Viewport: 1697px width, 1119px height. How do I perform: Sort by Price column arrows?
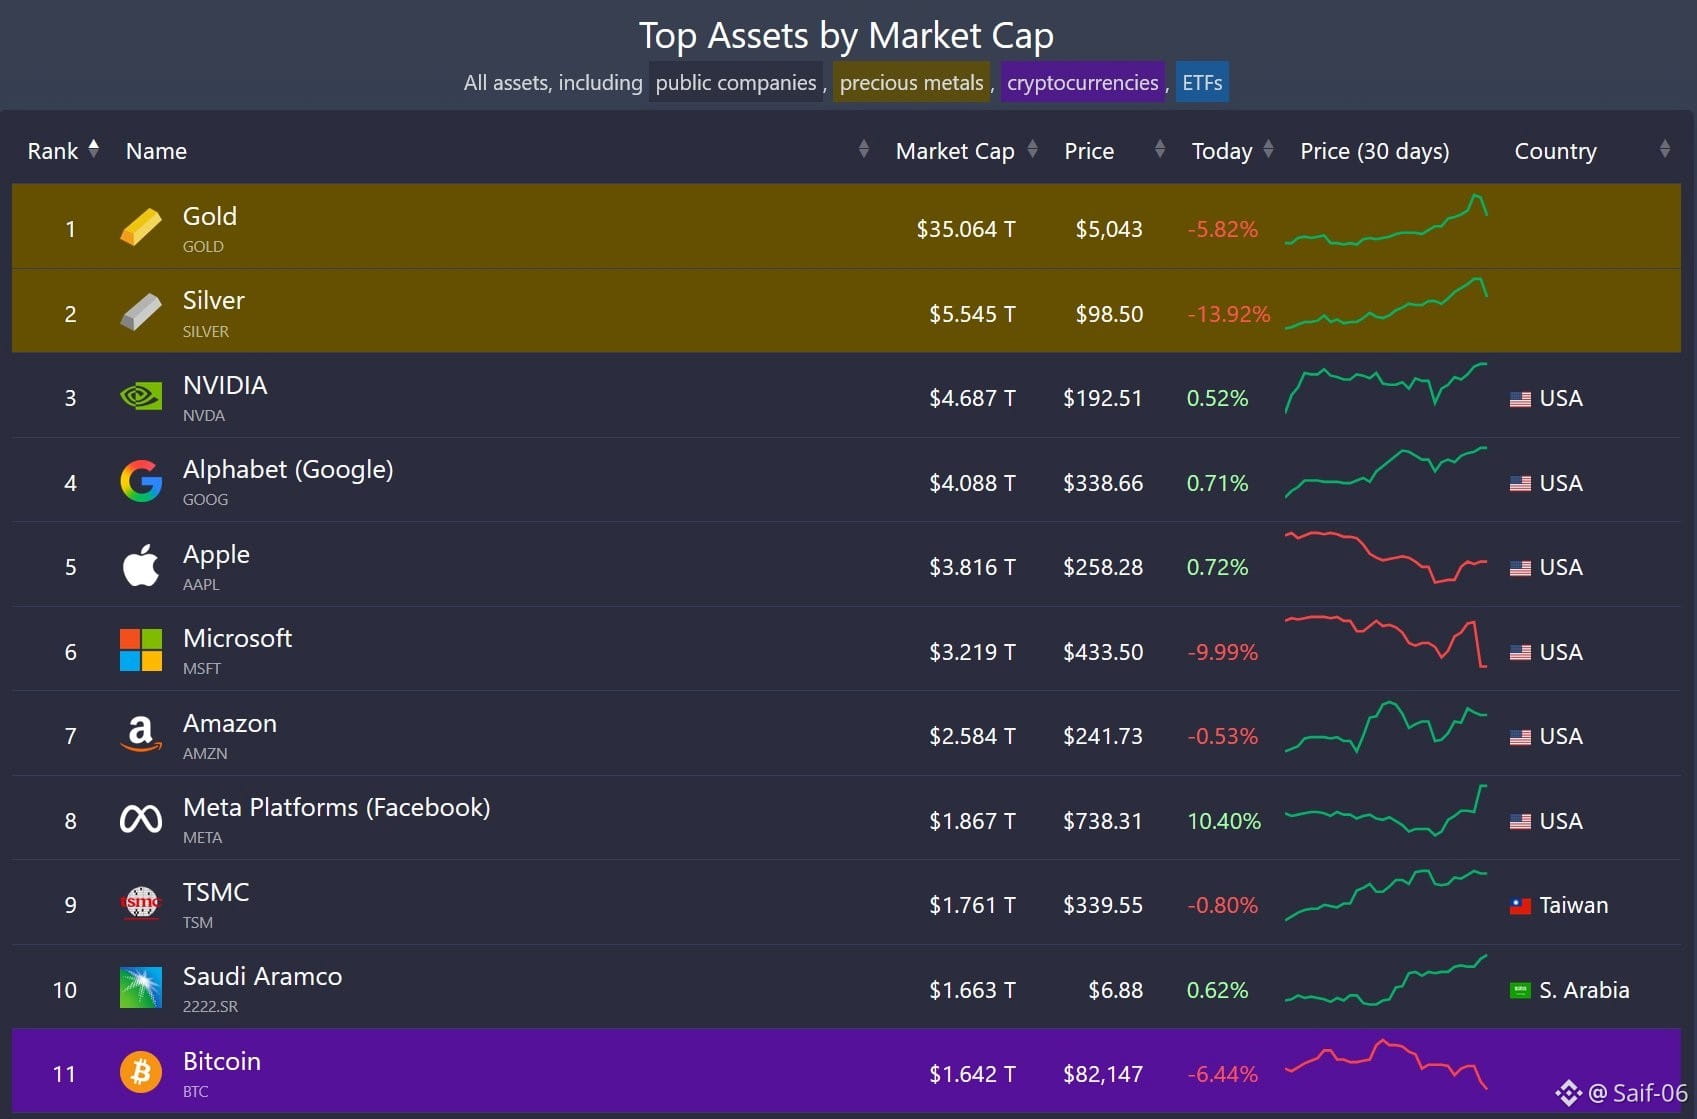(1159, 150)
